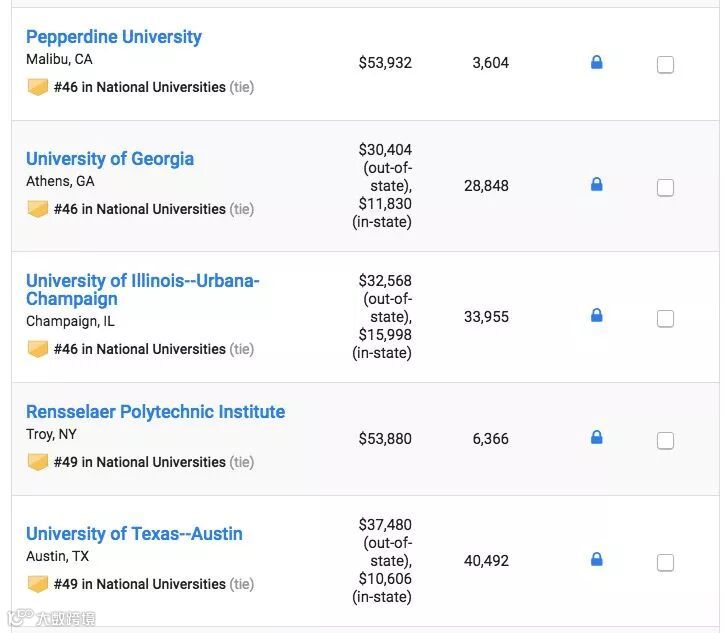Enable the Rensselaer Polytechnic Institute checkbox
Image resolution: width=725 pixels, height=633 pixels.
(665, 441)
